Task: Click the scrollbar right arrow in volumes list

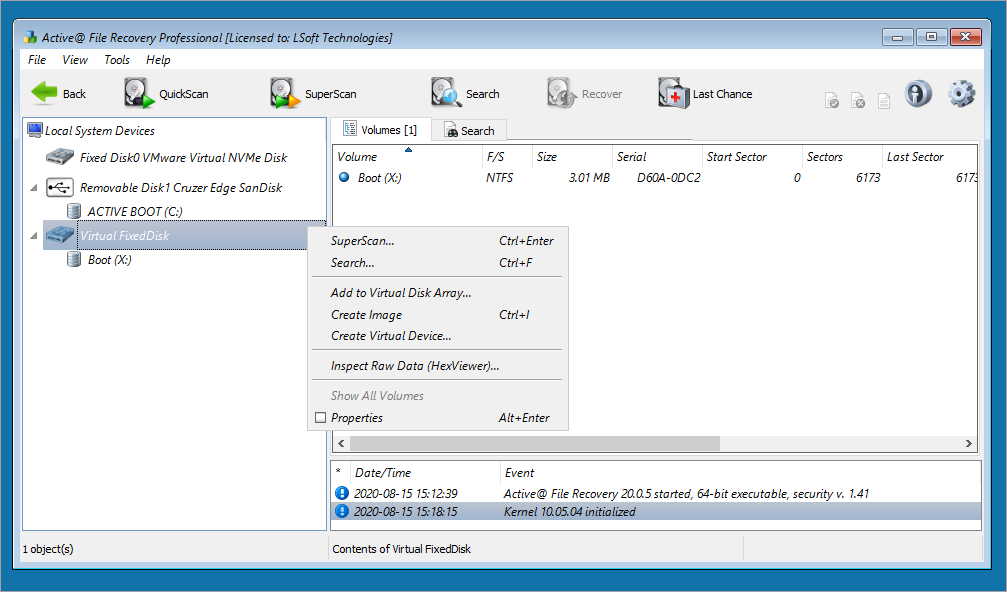Action: 968,444
